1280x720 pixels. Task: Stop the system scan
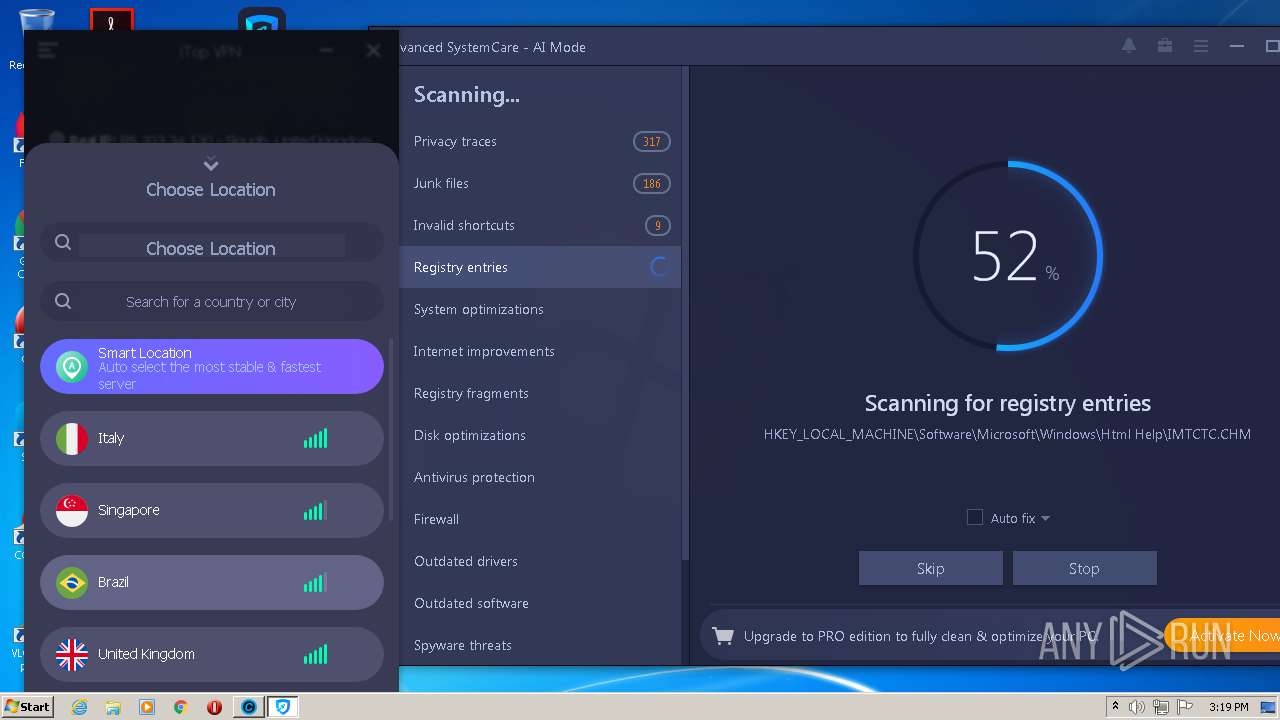pos(1084,568)
